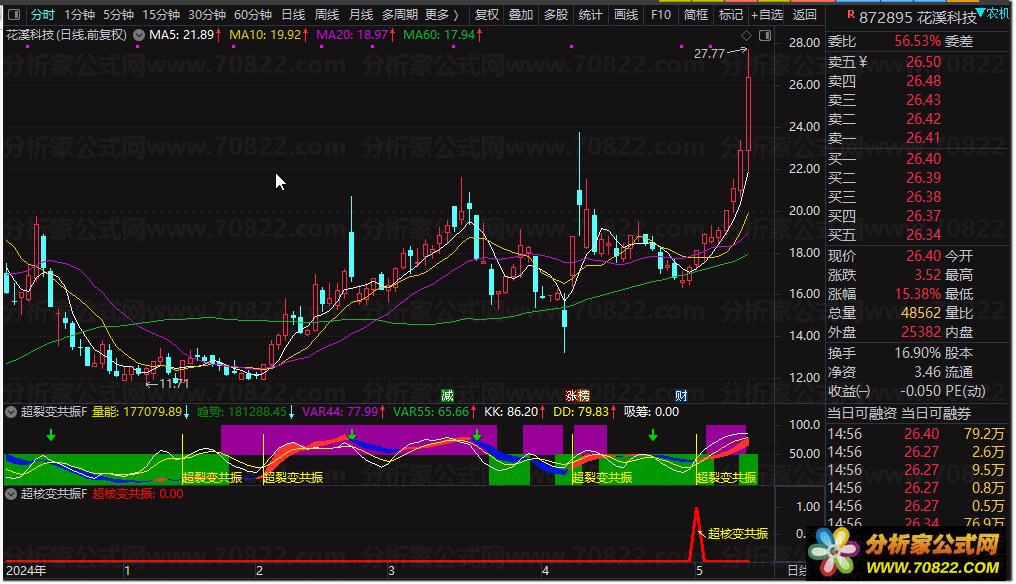Screen dimensions: 1016x584
Task: Click the KK: 86.20 indicator value
Action: coord(516,412)
